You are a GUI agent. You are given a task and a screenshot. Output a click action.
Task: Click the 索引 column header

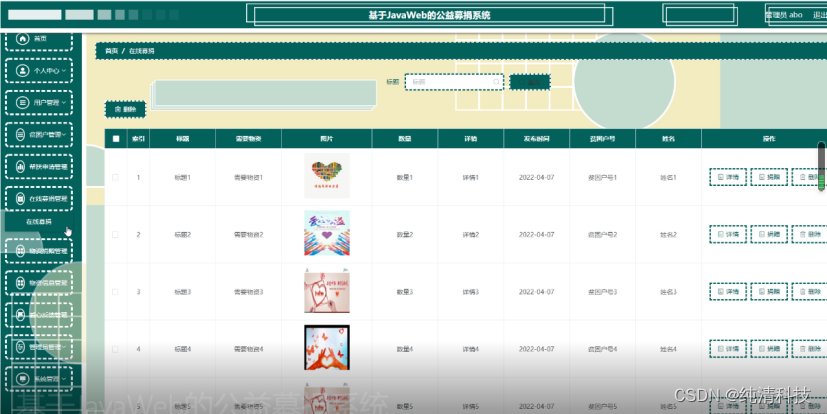(x=138, y=139)
